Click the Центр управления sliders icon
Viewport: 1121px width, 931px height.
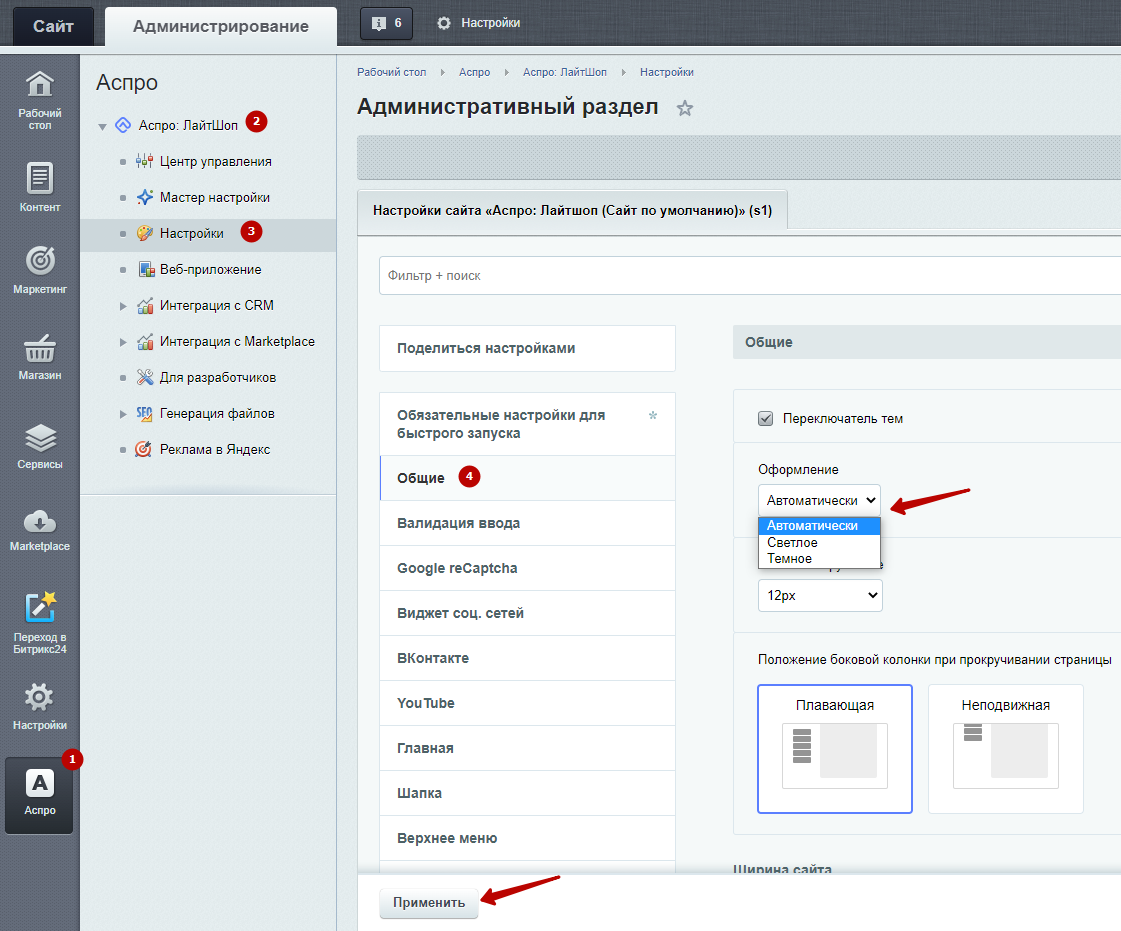(x=144, y=161)
